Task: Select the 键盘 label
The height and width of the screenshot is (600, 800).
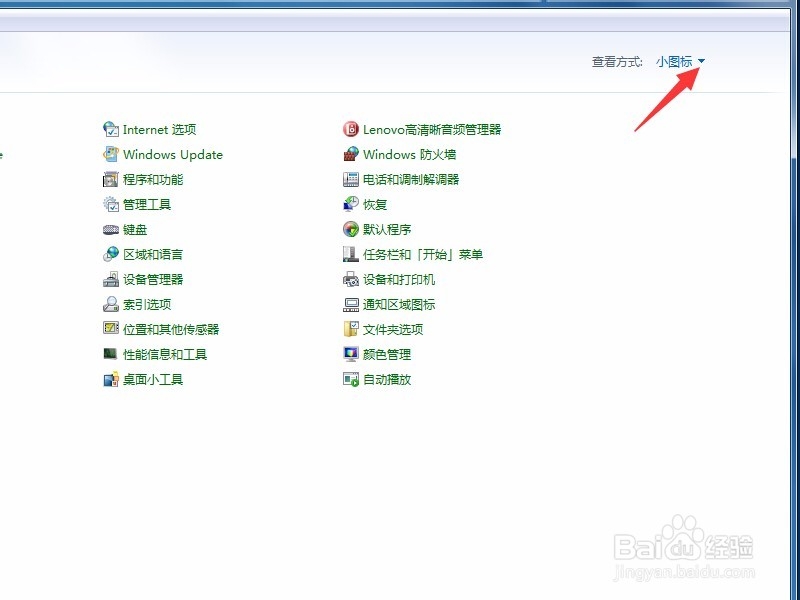Action: point(135,230)
